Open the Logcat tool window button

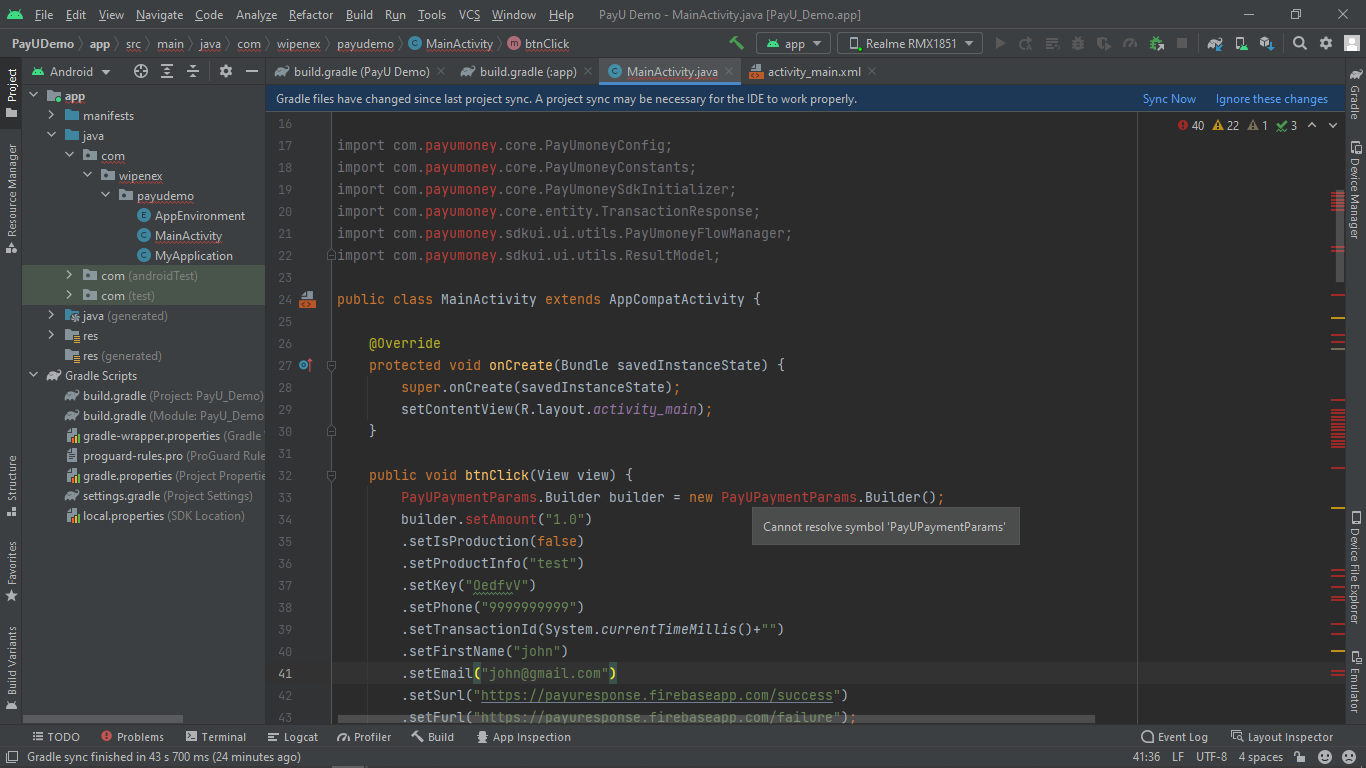click(x=292, y=737)
